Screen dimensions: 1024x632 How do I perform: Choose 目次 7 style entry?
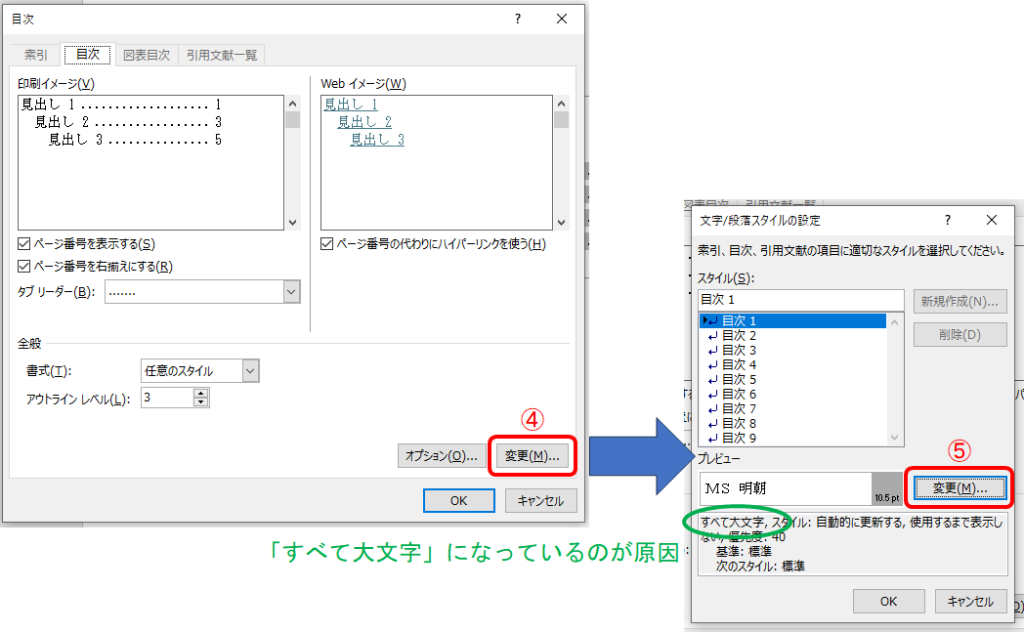coord(738,409)
